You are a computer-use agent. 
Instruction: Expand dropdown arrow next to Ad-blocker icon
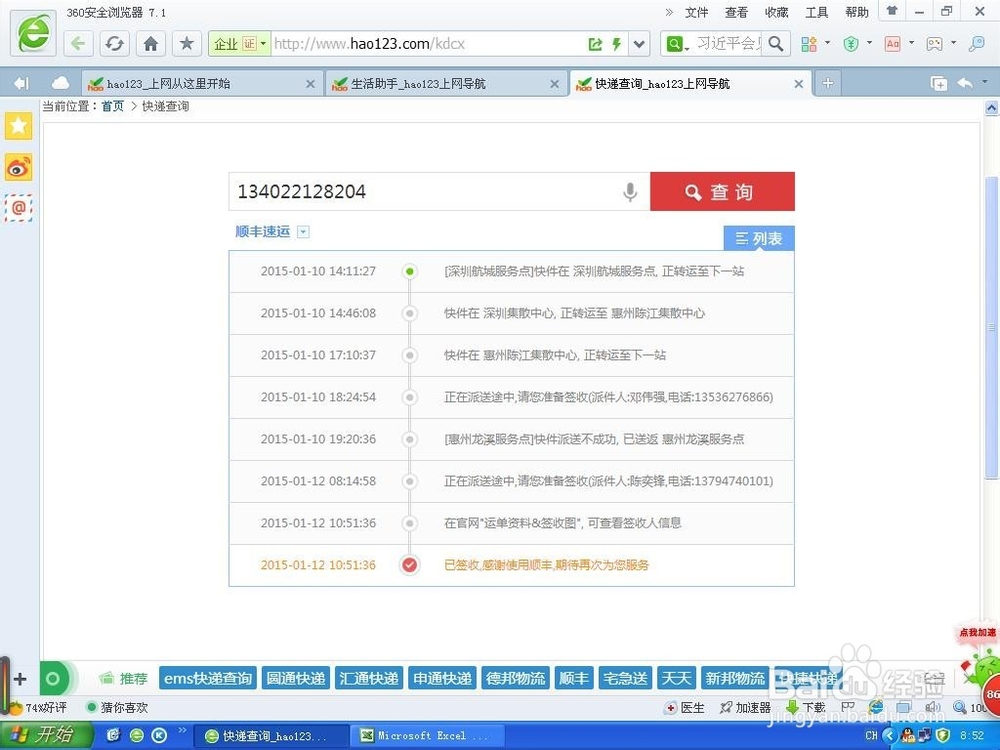(911, 43)
